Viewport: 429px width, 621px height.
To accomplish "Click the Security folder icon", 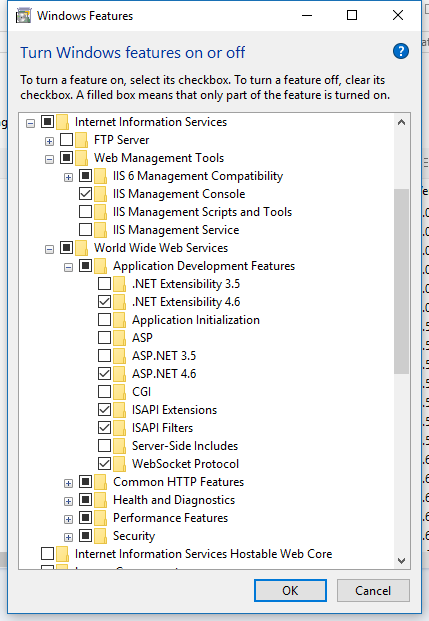I will point(100,536).
